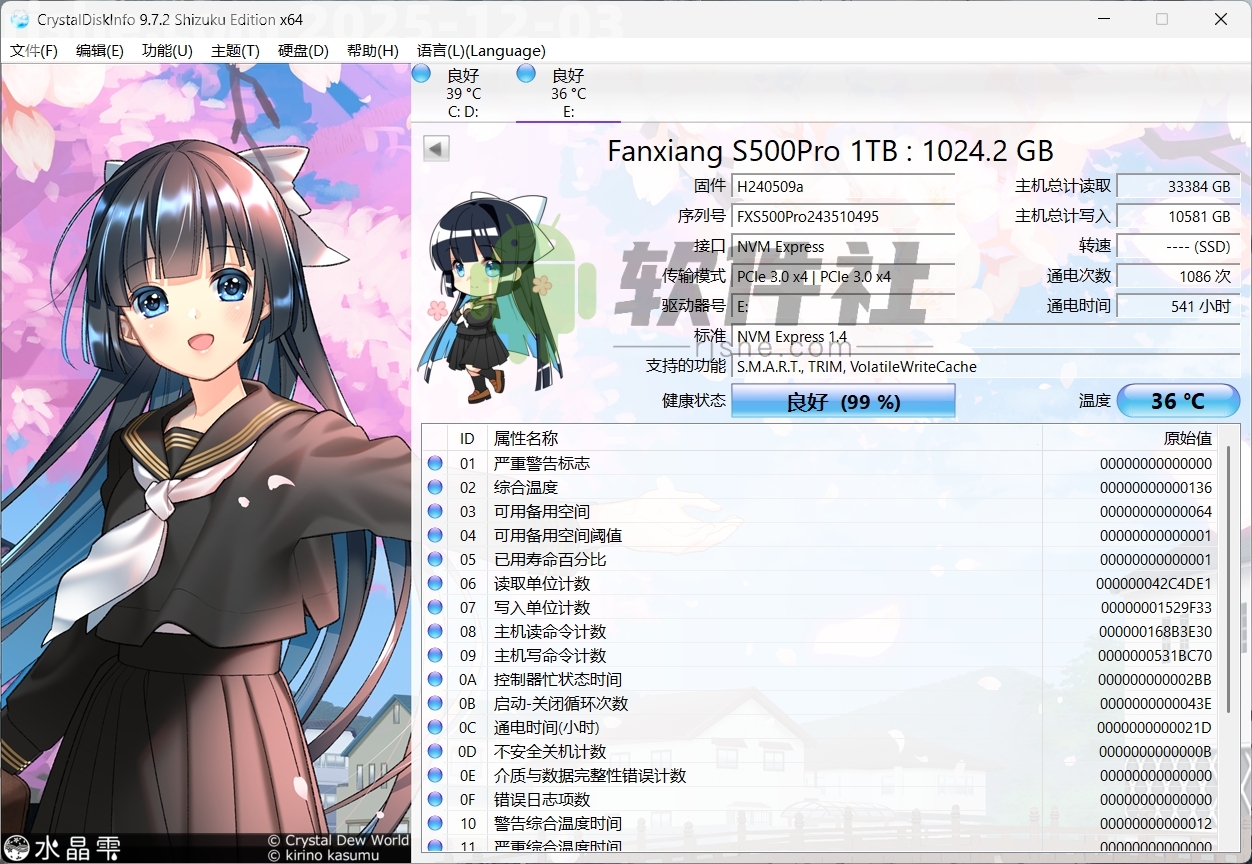Click the health dot next to 可用备用空间

(433, 511)
